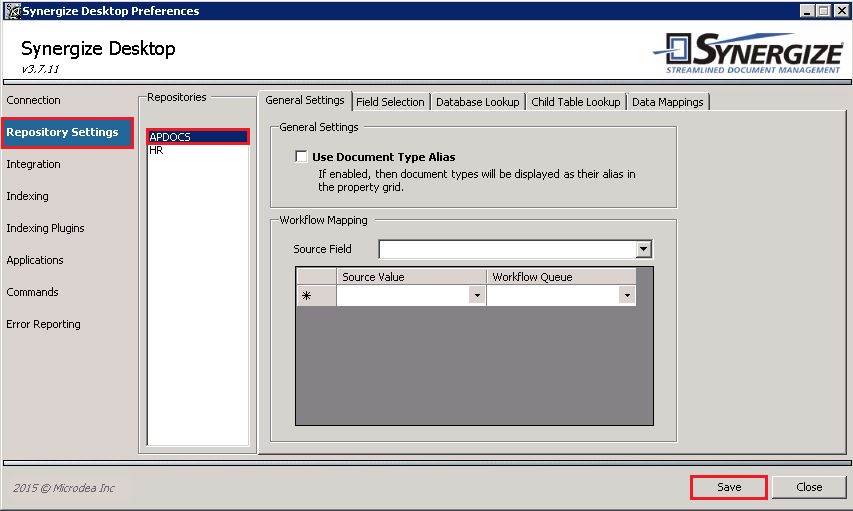Open the Child Table Lookup tab

pyautogui.click(x=576, y=102)
